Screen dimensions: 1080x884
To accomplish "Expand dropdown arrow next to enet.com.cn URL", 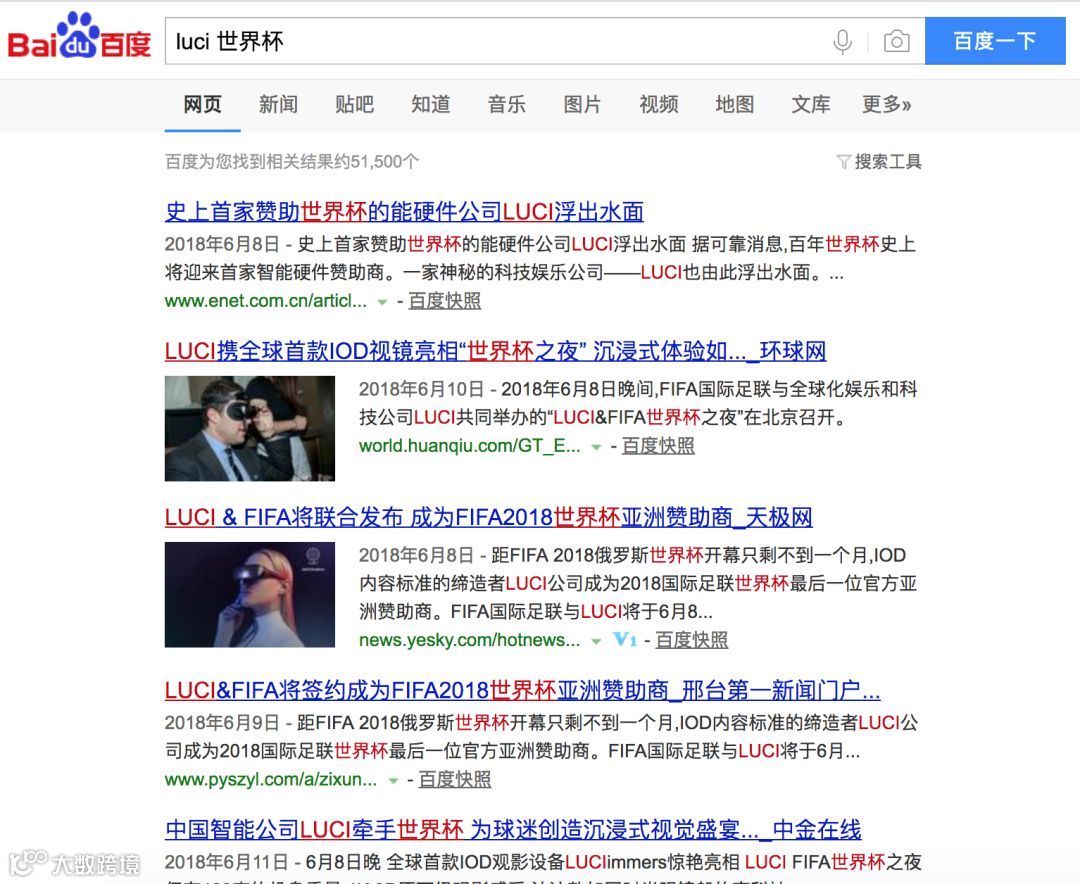I will coord(382,302).
